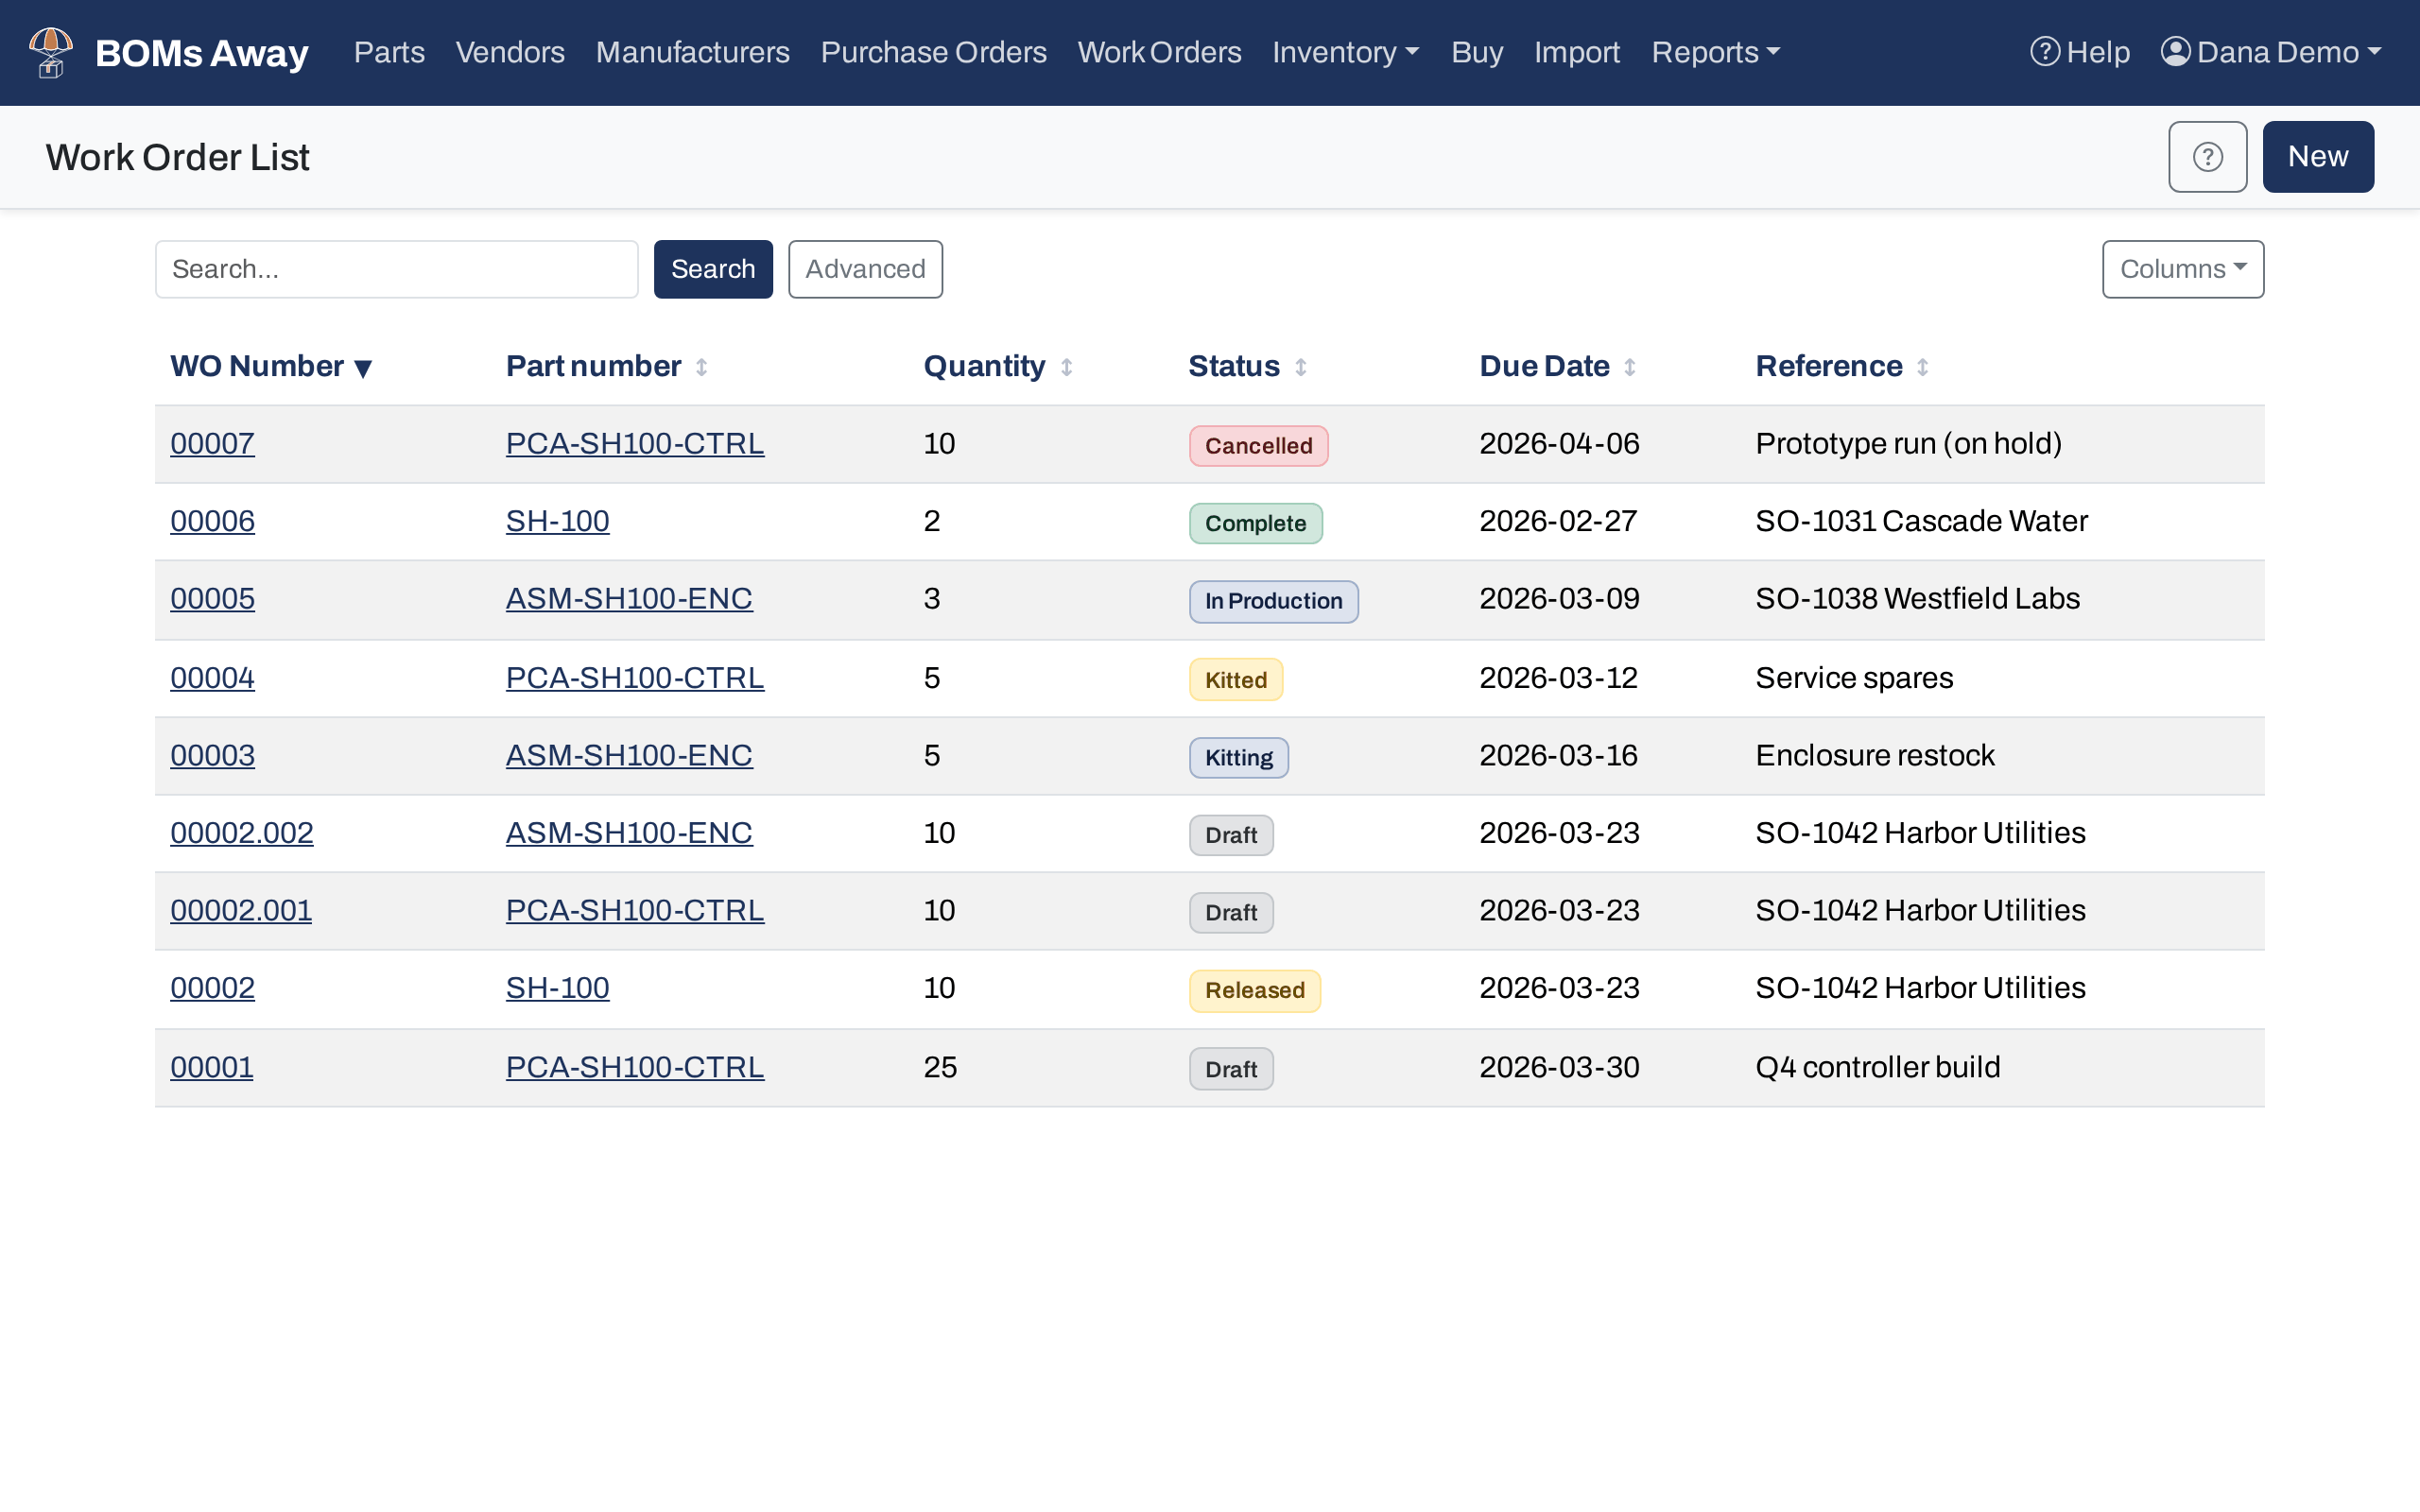This screenshot has height=1512, width=2420.
Task: Open work order 00003
Action: click(212, 755)
